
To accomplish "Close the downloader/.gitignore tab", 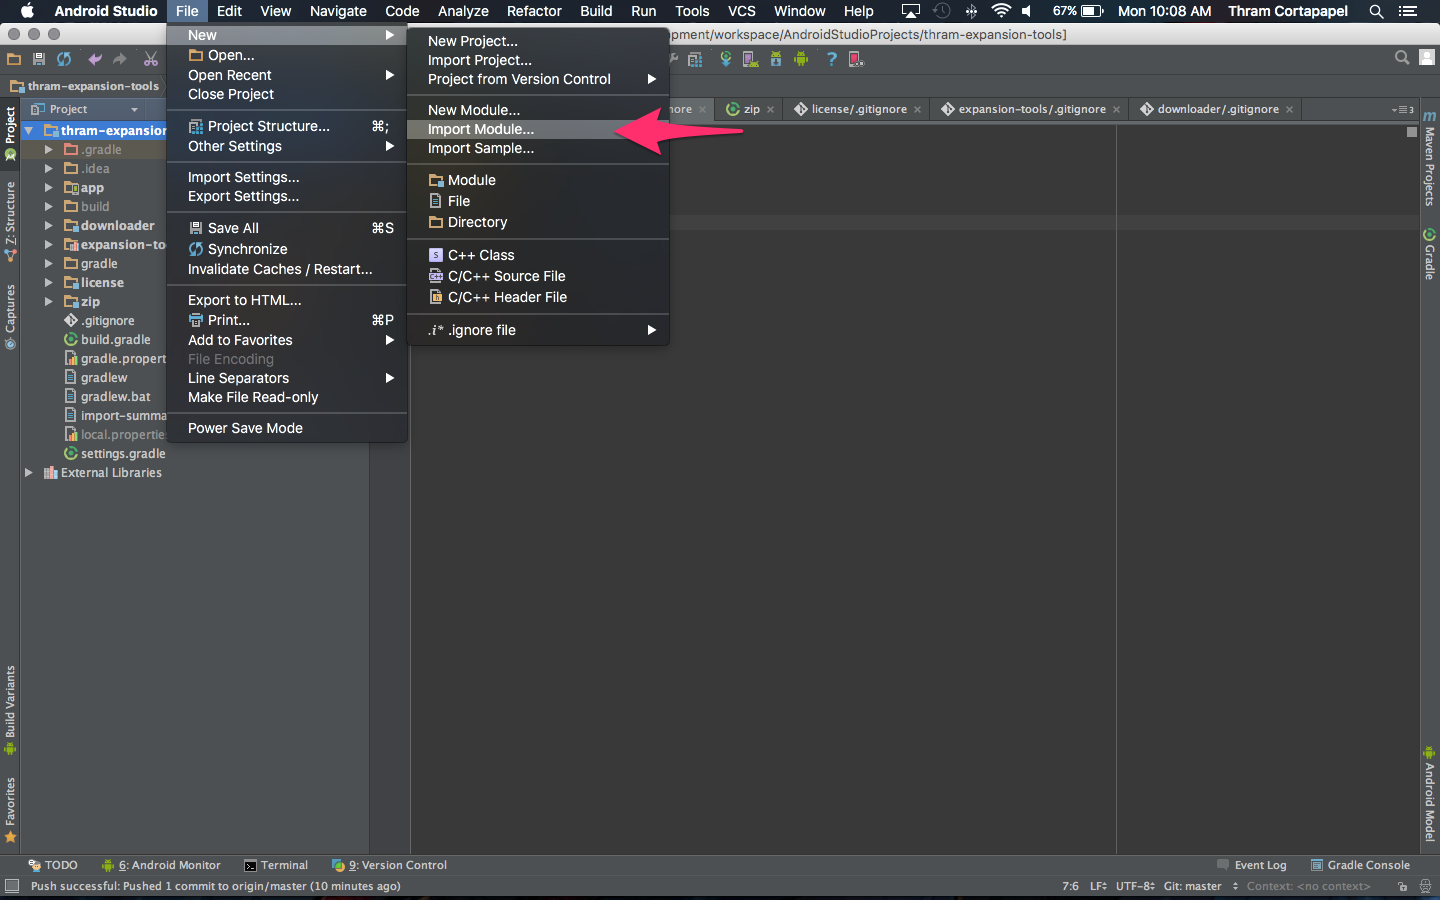I will 1289,109.
